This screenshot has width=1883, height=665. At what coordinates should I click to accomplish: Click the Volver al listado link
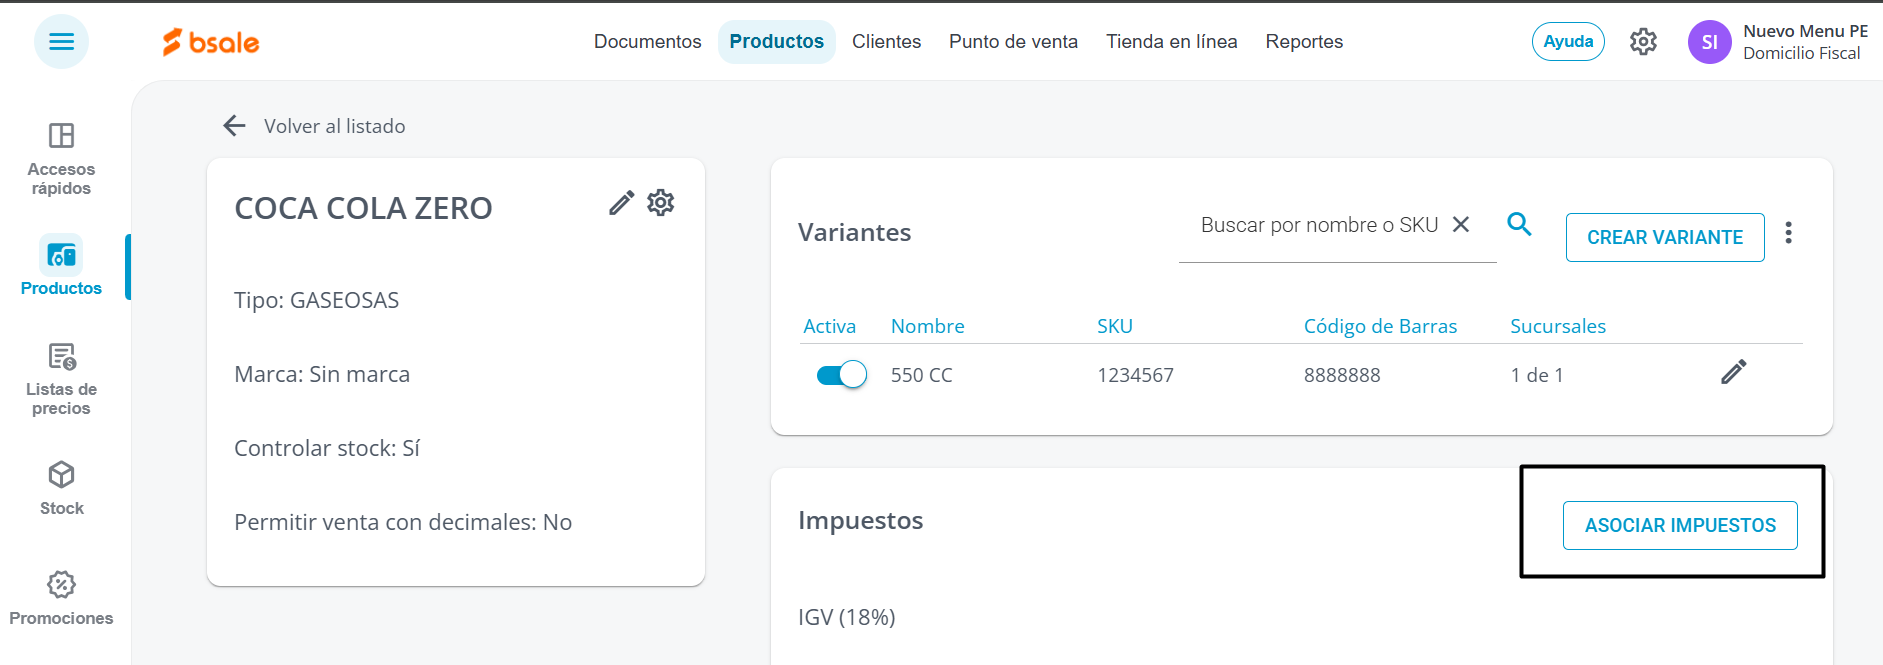[334, 126]
